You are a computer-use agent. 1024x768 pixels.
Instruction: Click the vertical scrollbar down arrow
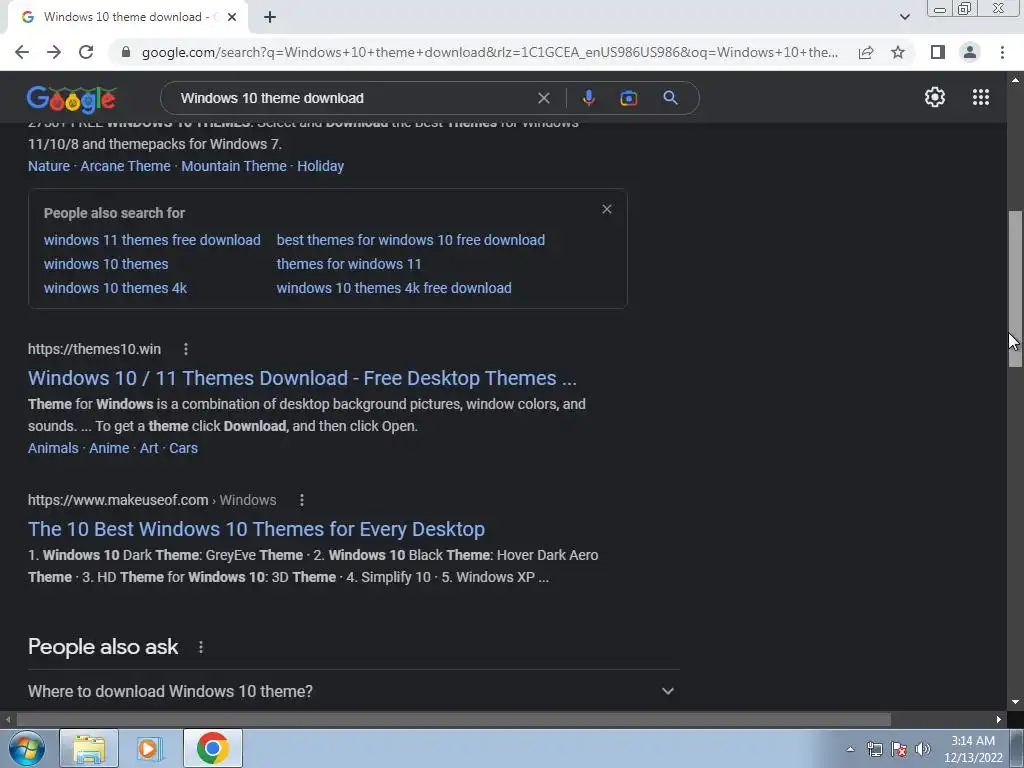[x=1015, y=702]
